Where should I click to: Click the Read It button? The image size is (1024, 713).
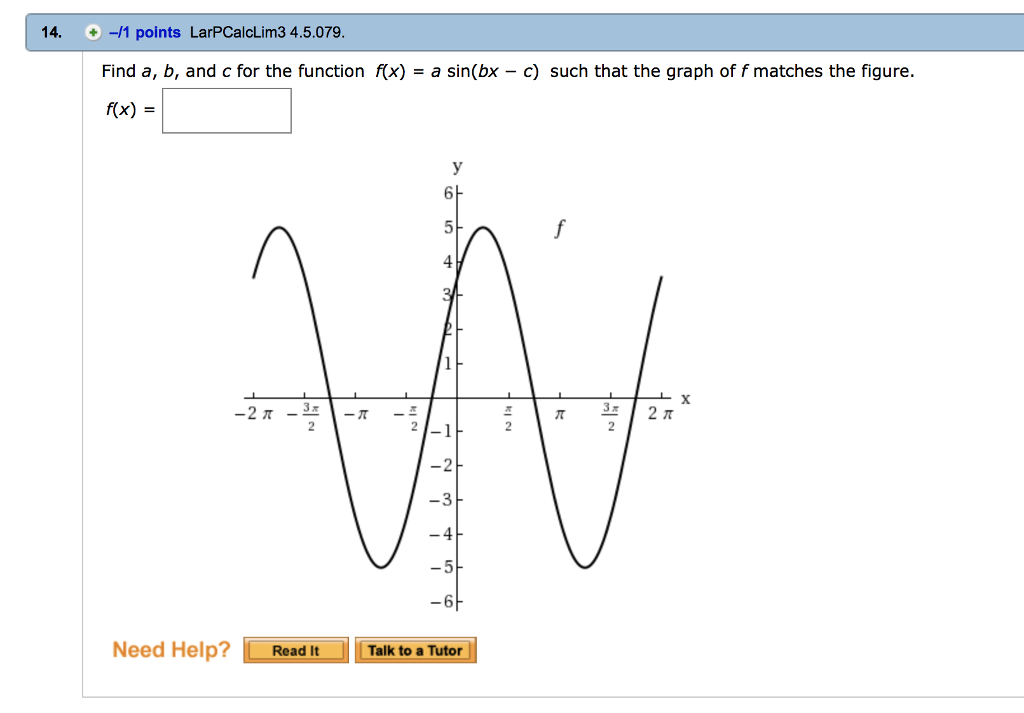(x=294, y=650)
